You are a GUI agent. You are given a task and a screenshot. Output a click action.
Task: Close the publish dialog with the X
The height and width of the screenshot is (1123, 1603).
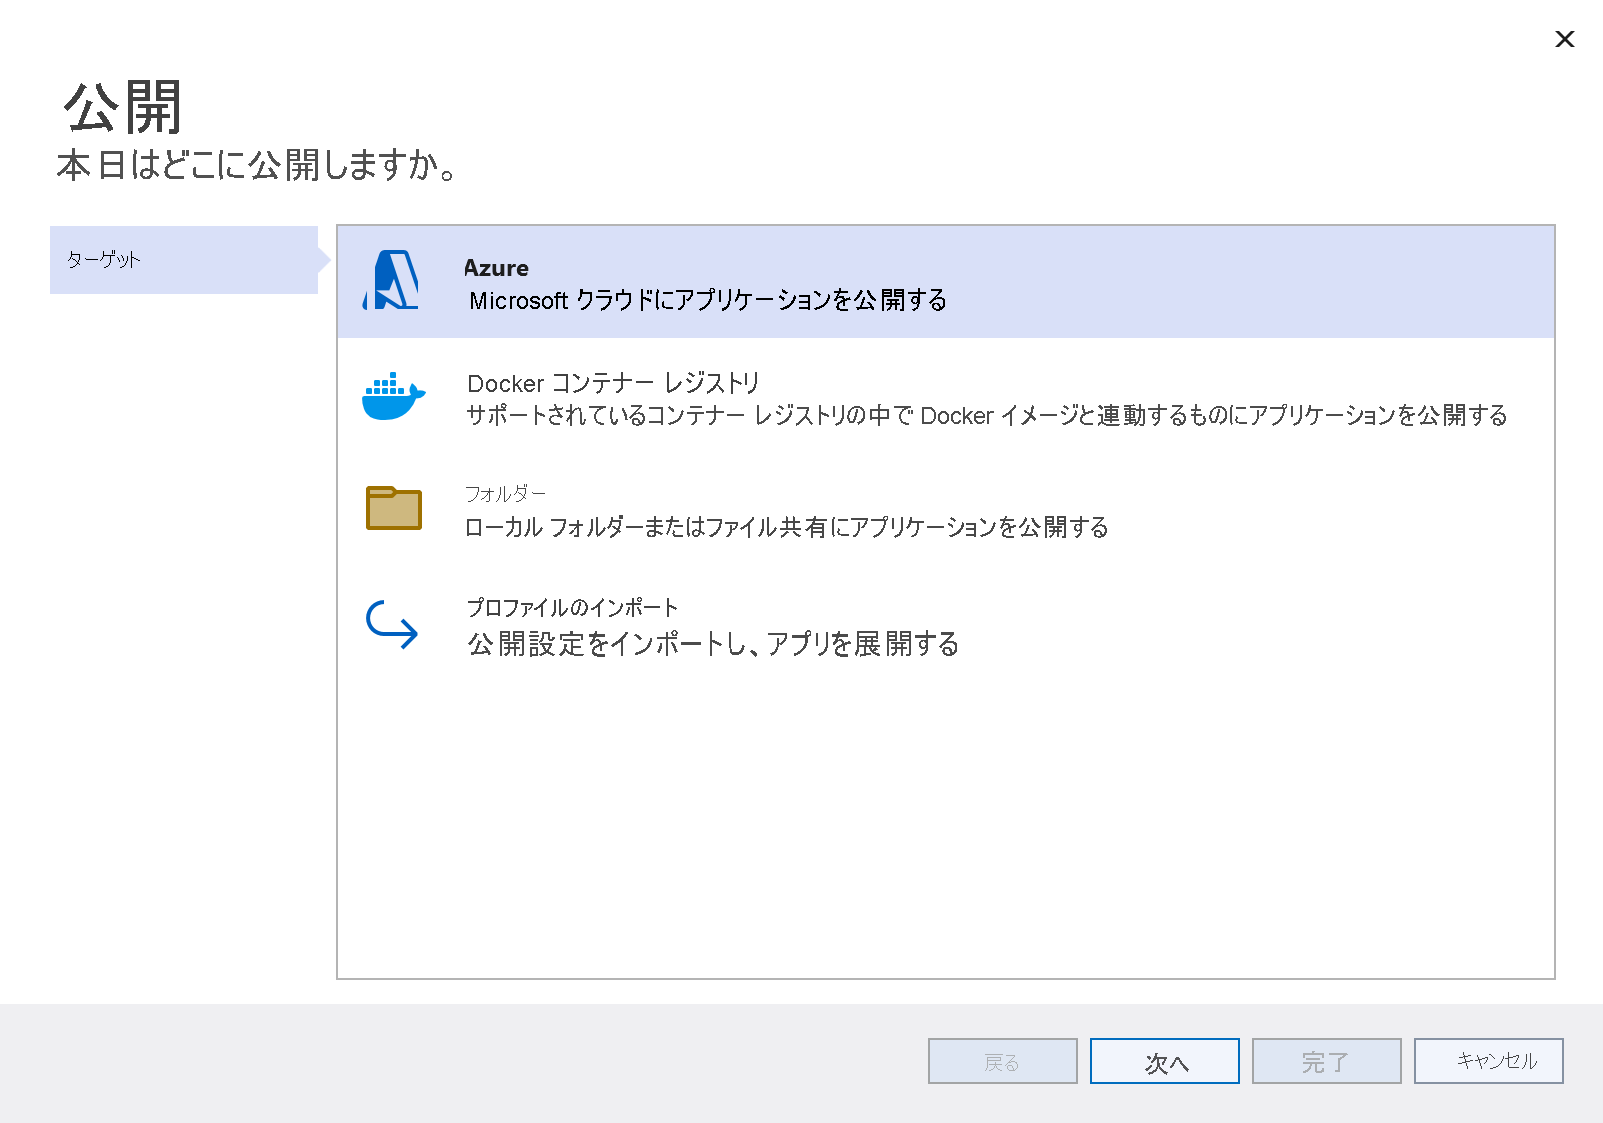click(x=1565, y=39)
